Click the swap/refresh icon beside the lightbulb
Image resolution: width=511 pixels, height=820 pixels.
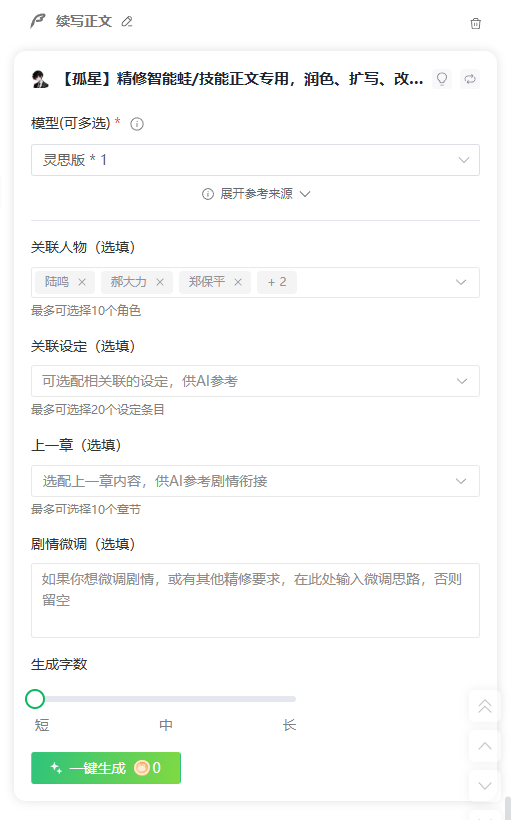click(470, 79)
